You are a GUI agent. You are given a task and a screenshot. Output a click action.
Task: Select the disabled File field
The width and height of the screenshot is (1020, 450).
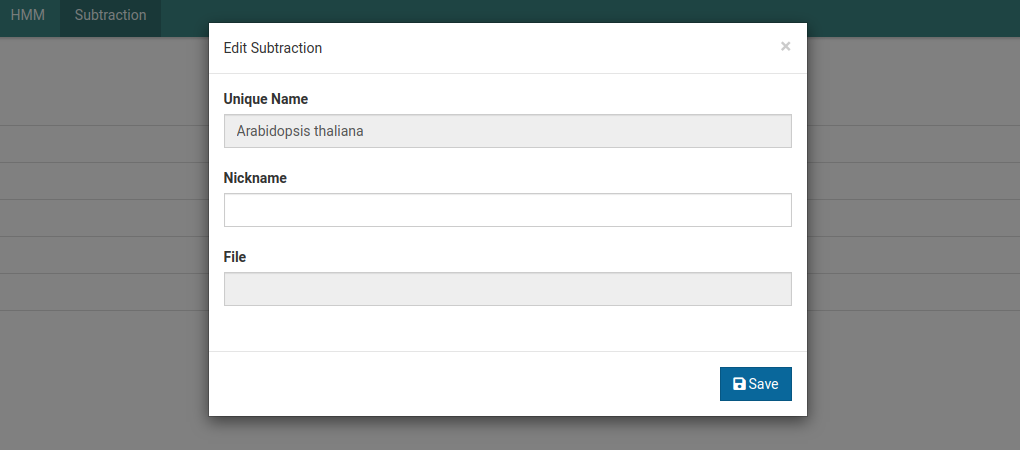point(507,289)
